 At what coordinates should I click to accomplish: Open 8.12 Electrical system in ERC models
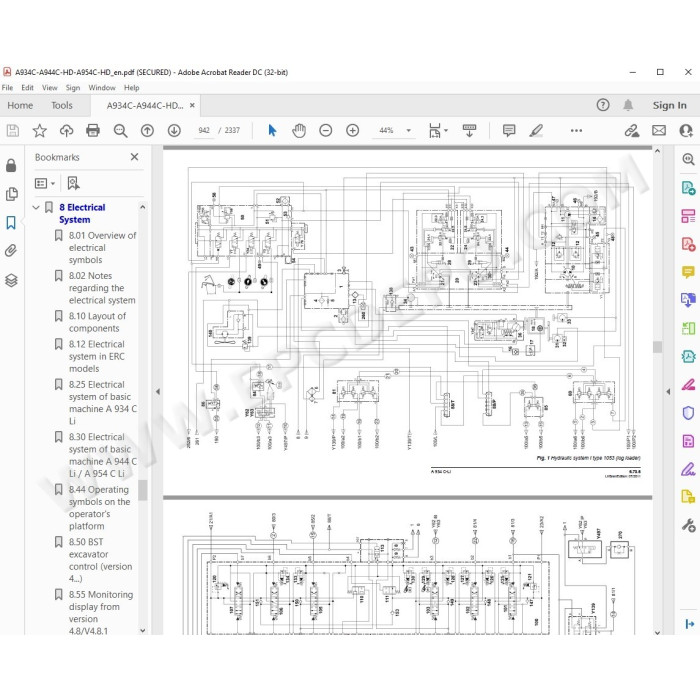96,356
